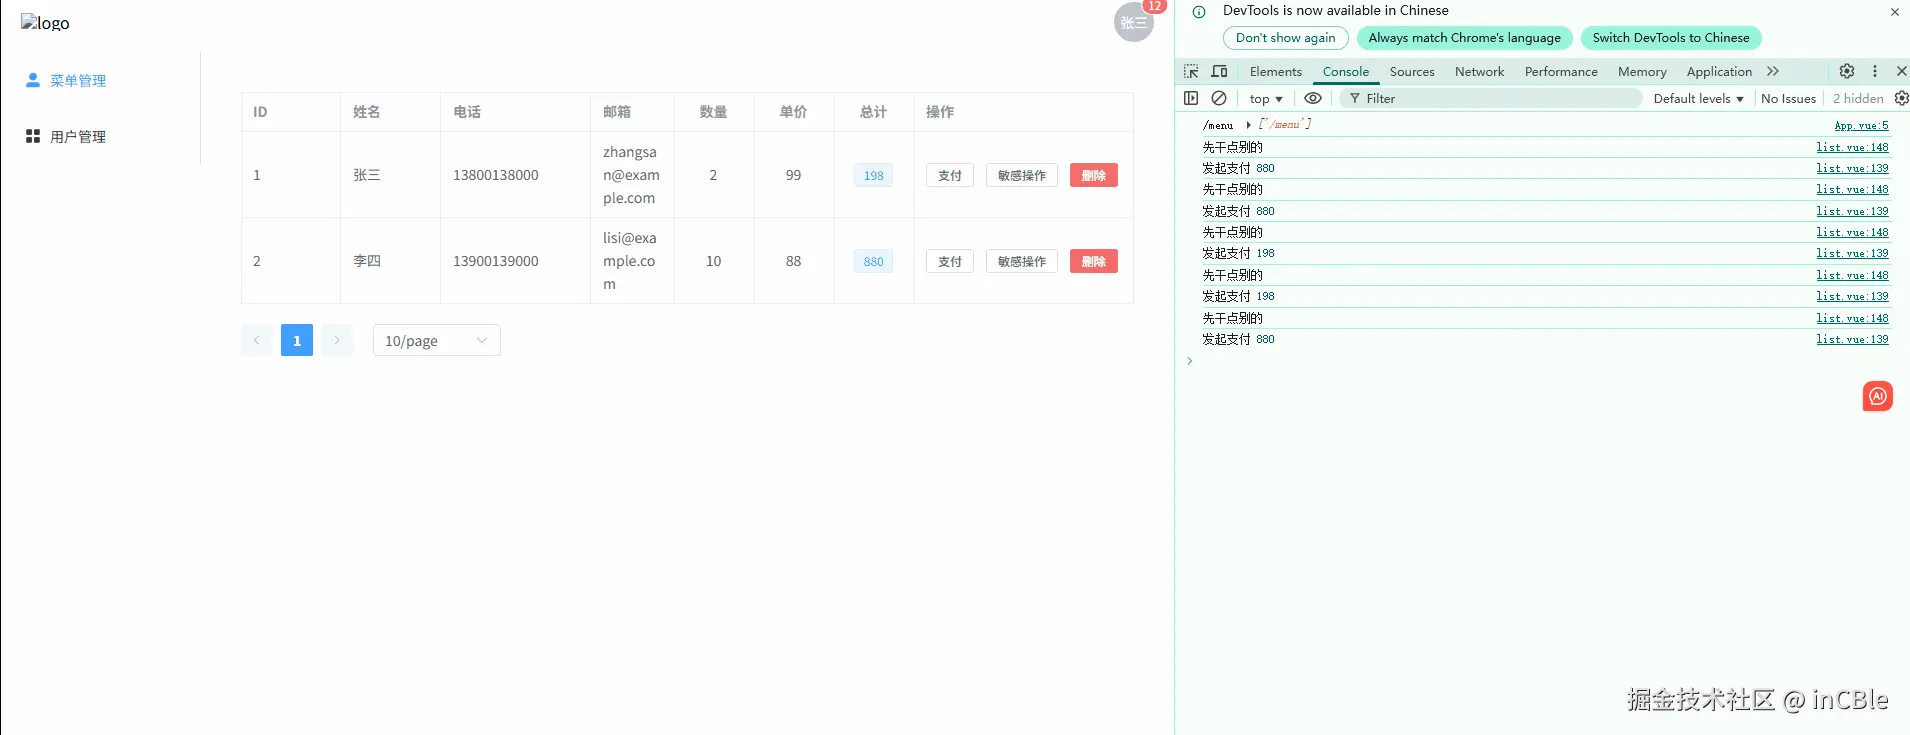
Task: Click the info icon in notification bar
Action: 1198,12
